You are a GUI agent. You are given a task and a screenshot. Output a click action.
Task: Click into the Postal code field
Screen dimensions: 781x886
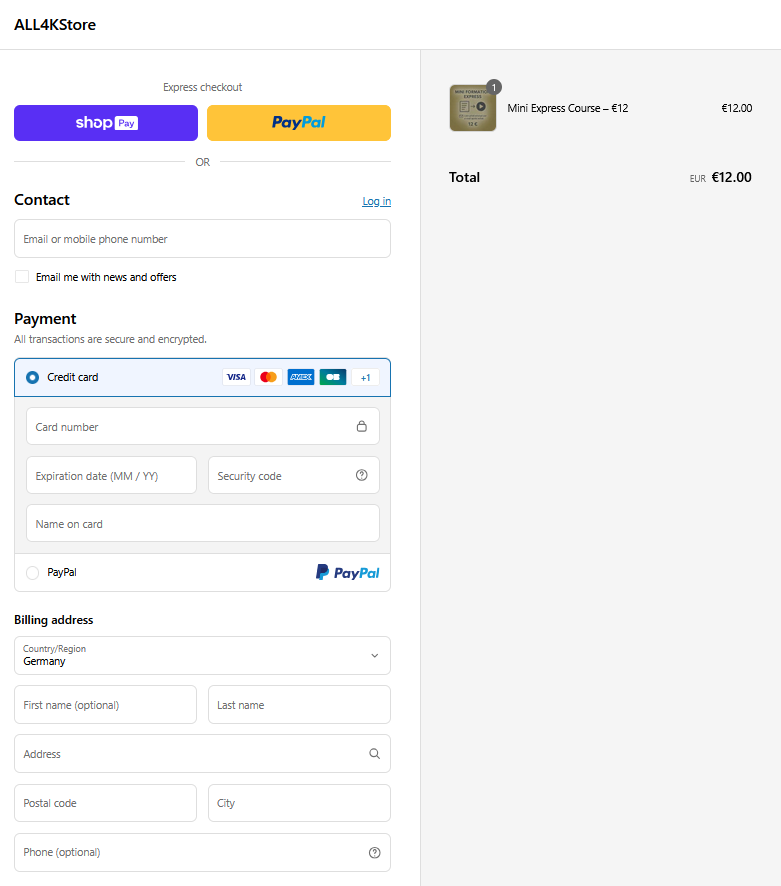[x=105, y=803]
